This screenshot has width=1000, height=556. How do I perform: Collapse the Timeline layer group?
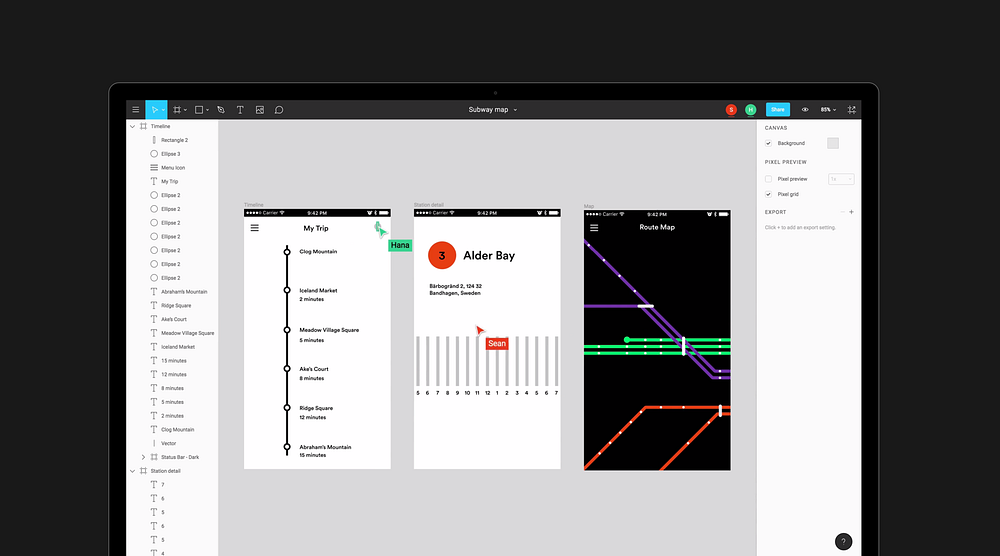133,126
